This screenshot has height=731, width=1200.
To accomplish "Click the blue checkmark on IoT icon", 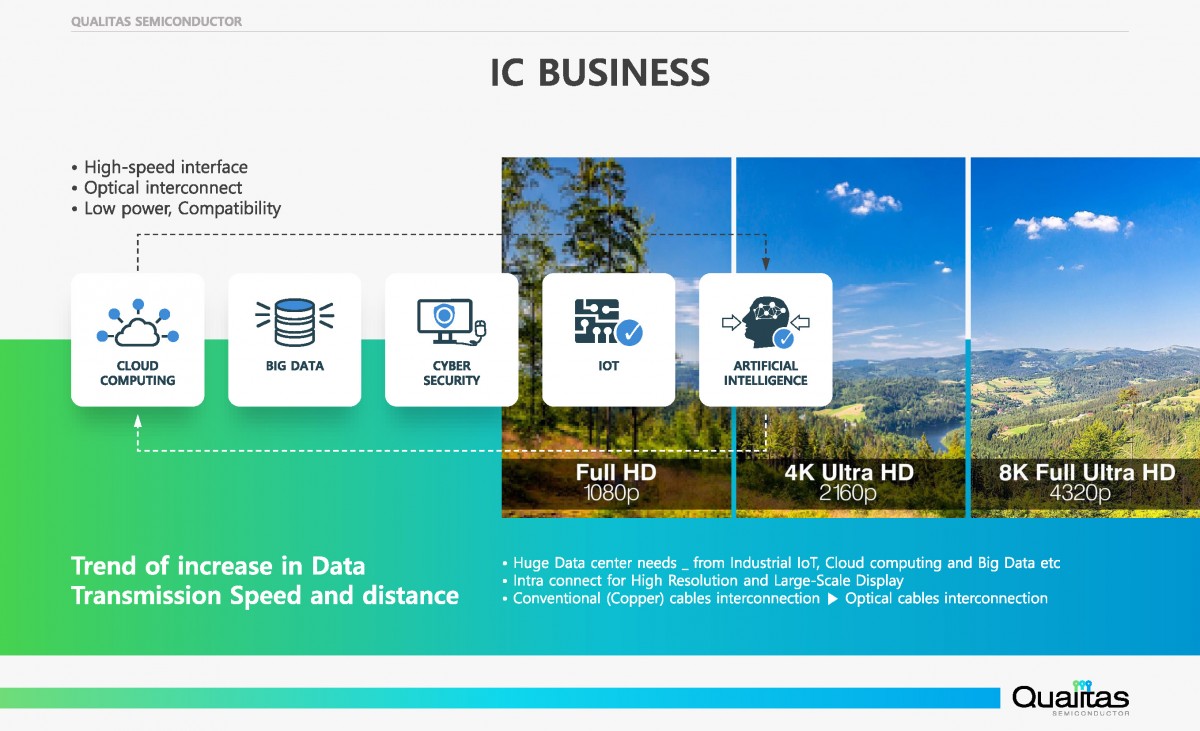I will pyautogui.click(x=630, y=332).
